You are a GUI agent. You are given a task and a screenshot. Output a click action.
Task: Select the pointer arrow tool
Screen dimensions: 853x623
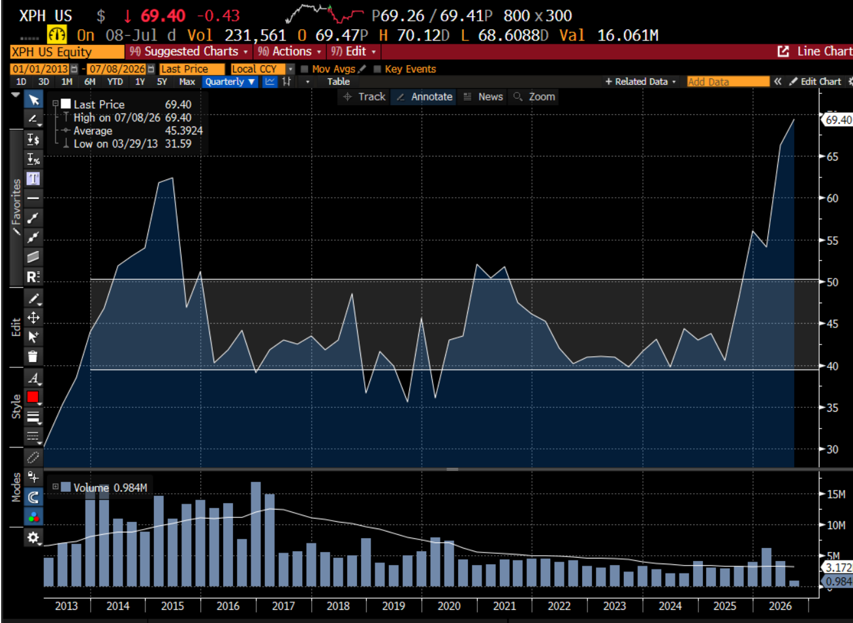click(x=33, y=100)
